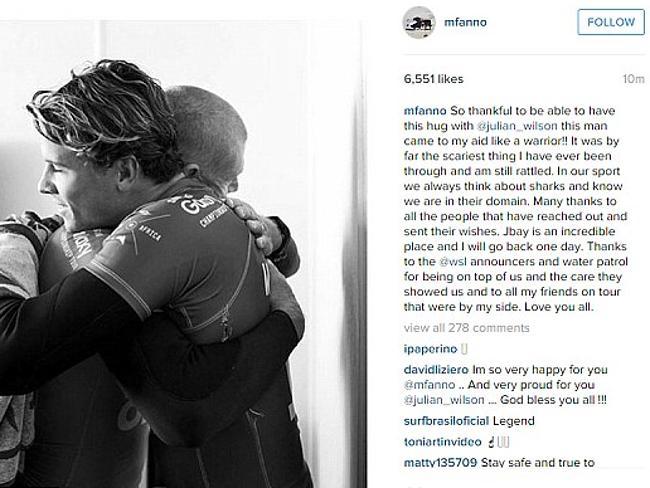The width and height of the screenshot is (650, 488).
Task: Click the black and white hug photo
Action: tap(183, 253)
